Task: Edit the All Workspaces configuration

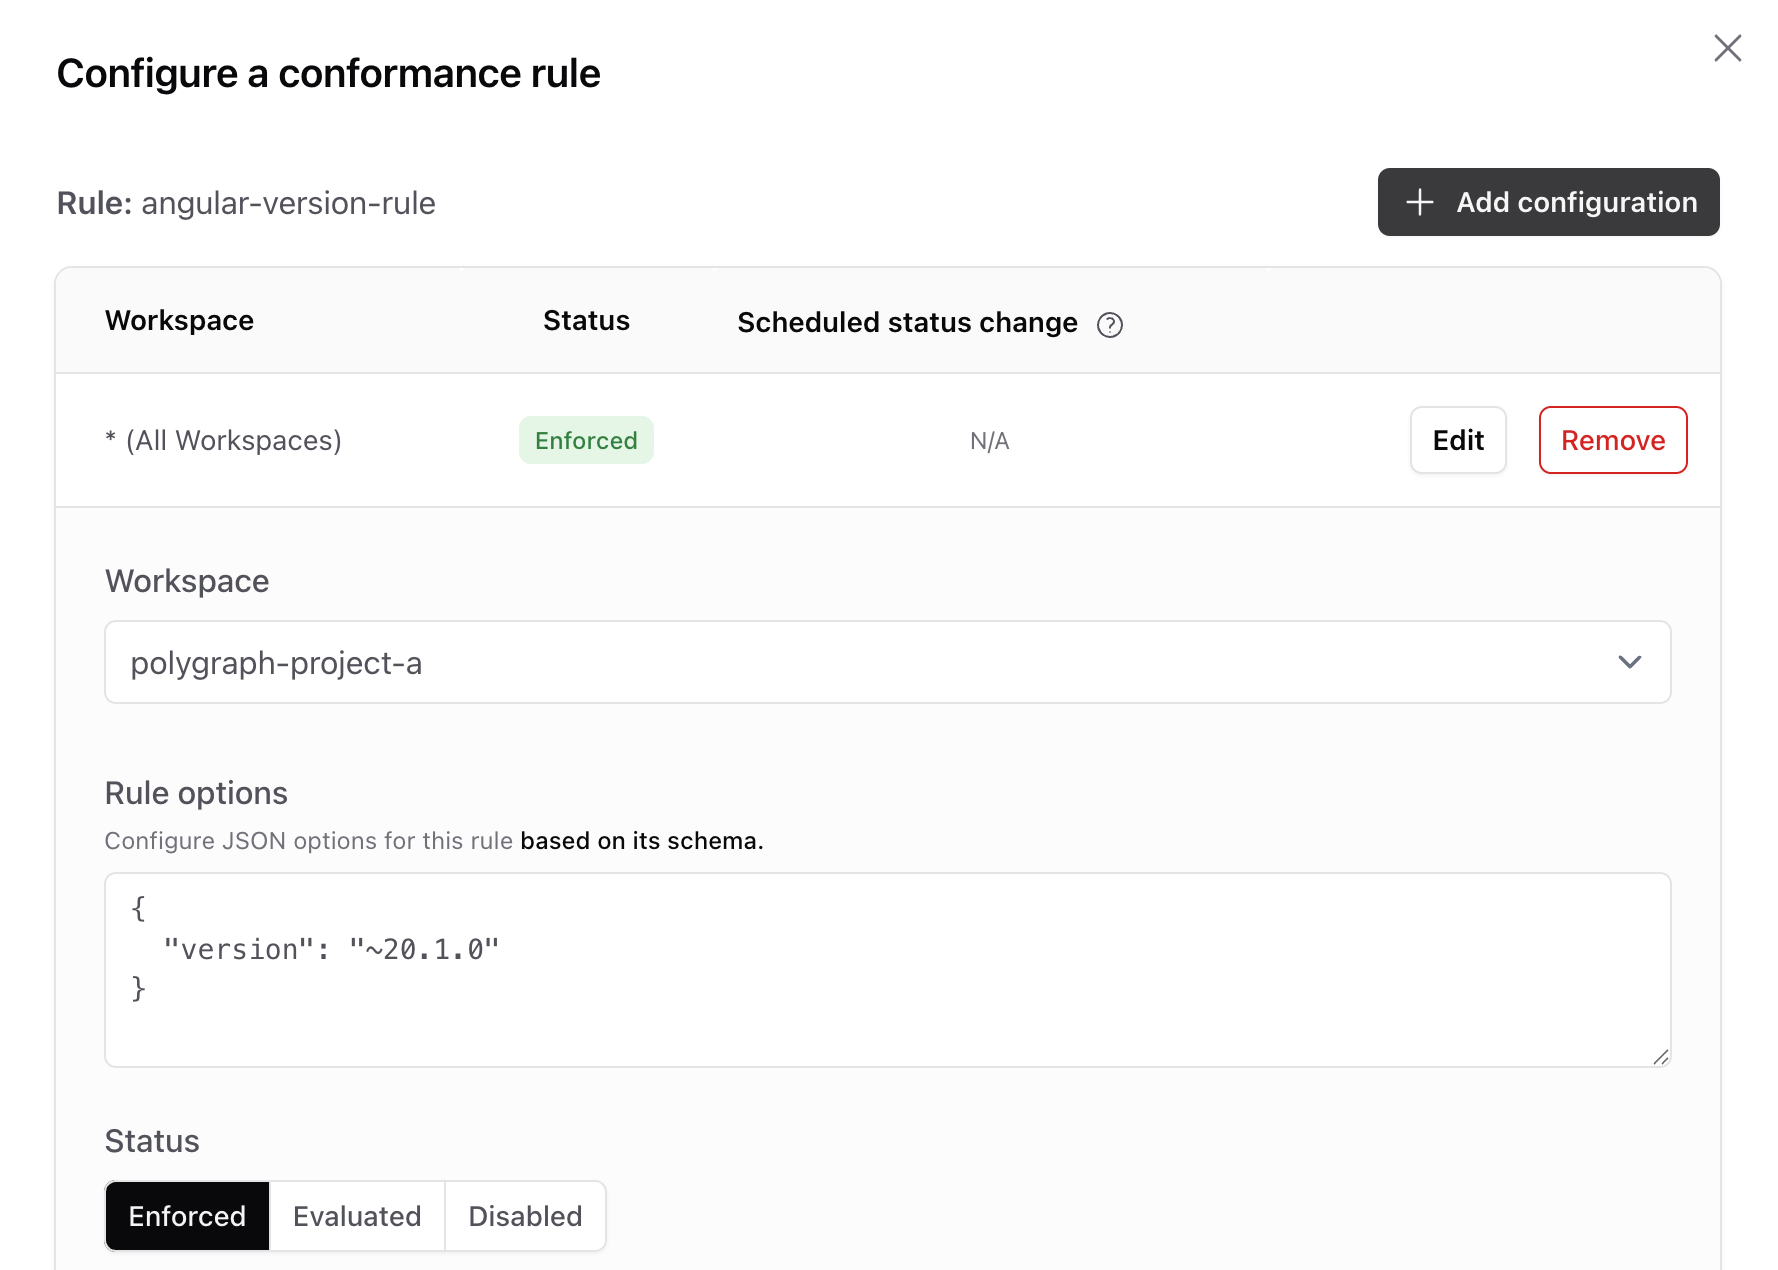Action: click(1458, 440)
